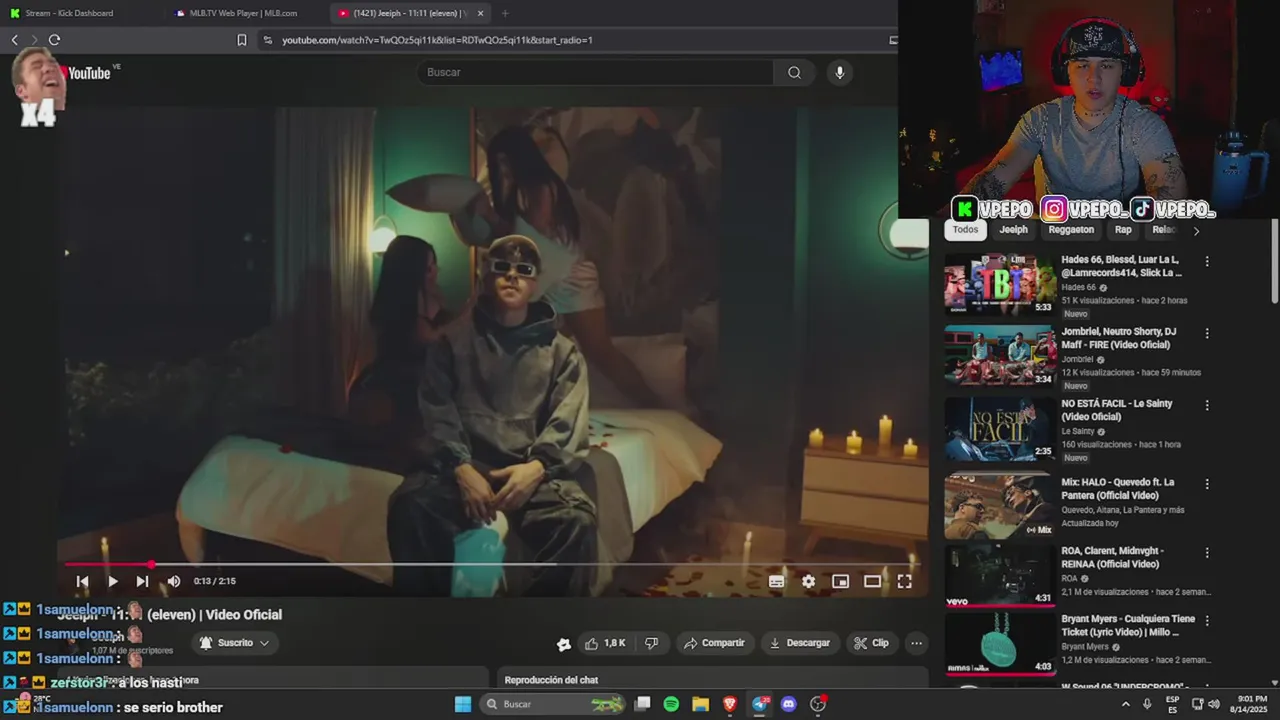Open File Explorer from taskbar

click(700, 704)
